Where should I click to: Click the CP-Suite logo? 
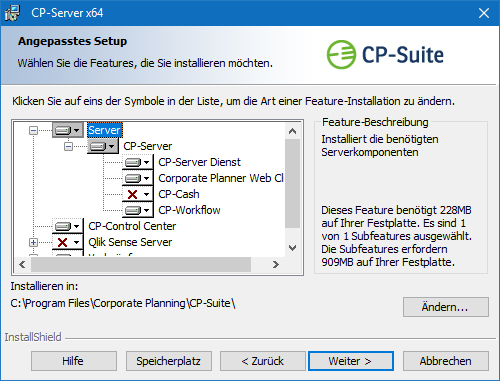[385, 55]
